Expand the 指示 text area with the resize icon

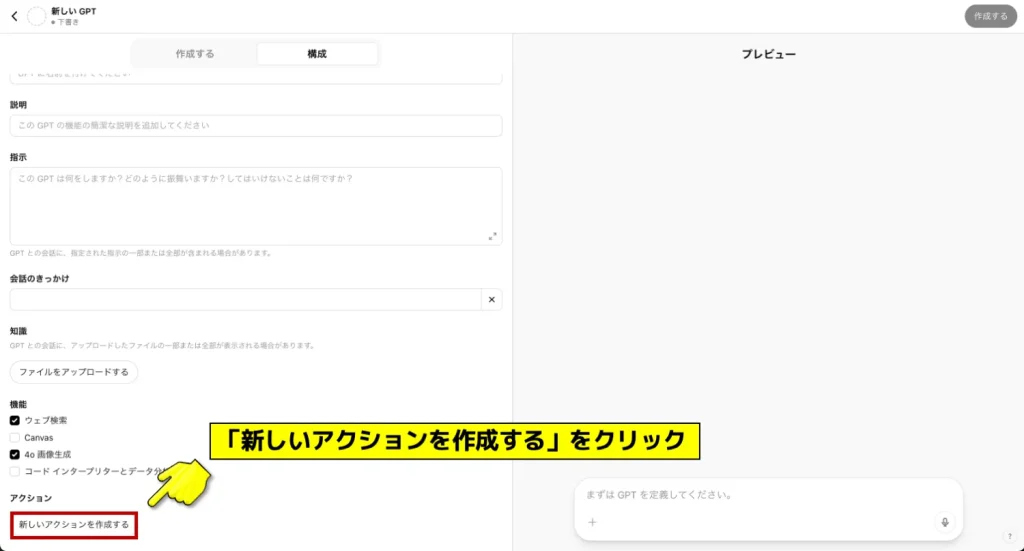[x=492, y=236]
